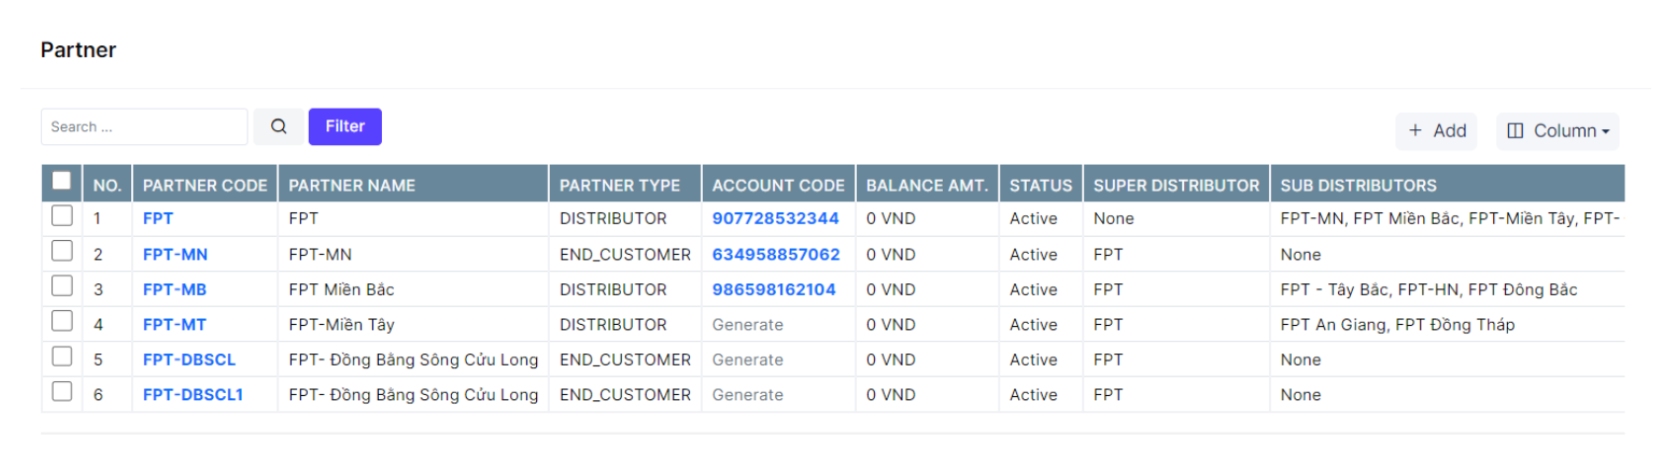The height and width of the screenshot is (458, 1665).
Task: Open partner code link FPT-DBSCL
Action: point(189,360)
